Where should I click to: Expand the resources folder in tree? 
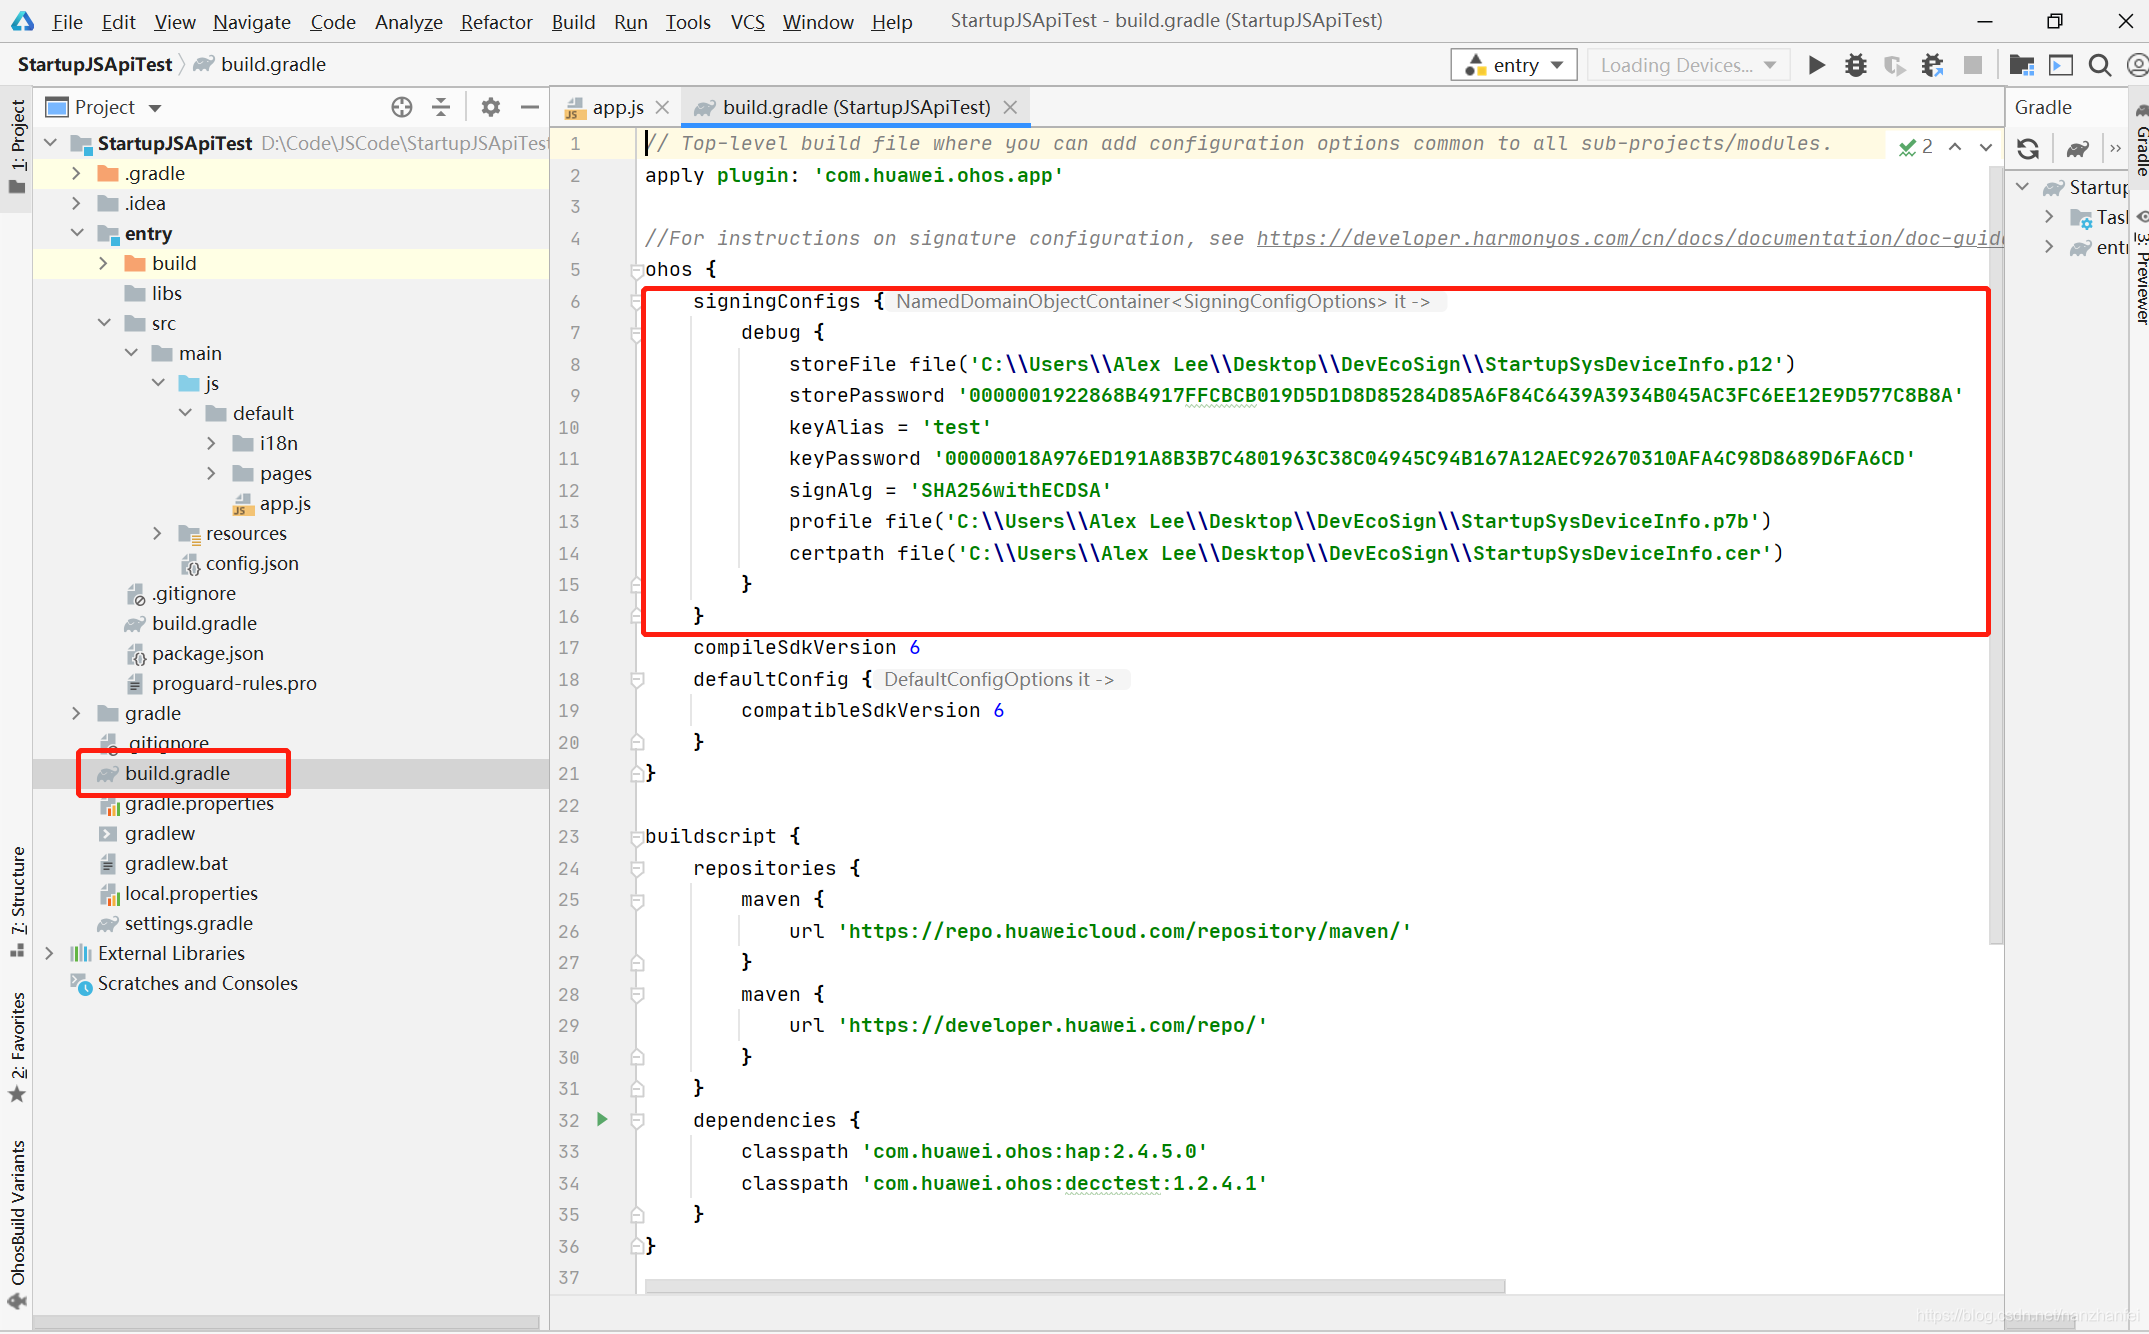tap(157, 533)
